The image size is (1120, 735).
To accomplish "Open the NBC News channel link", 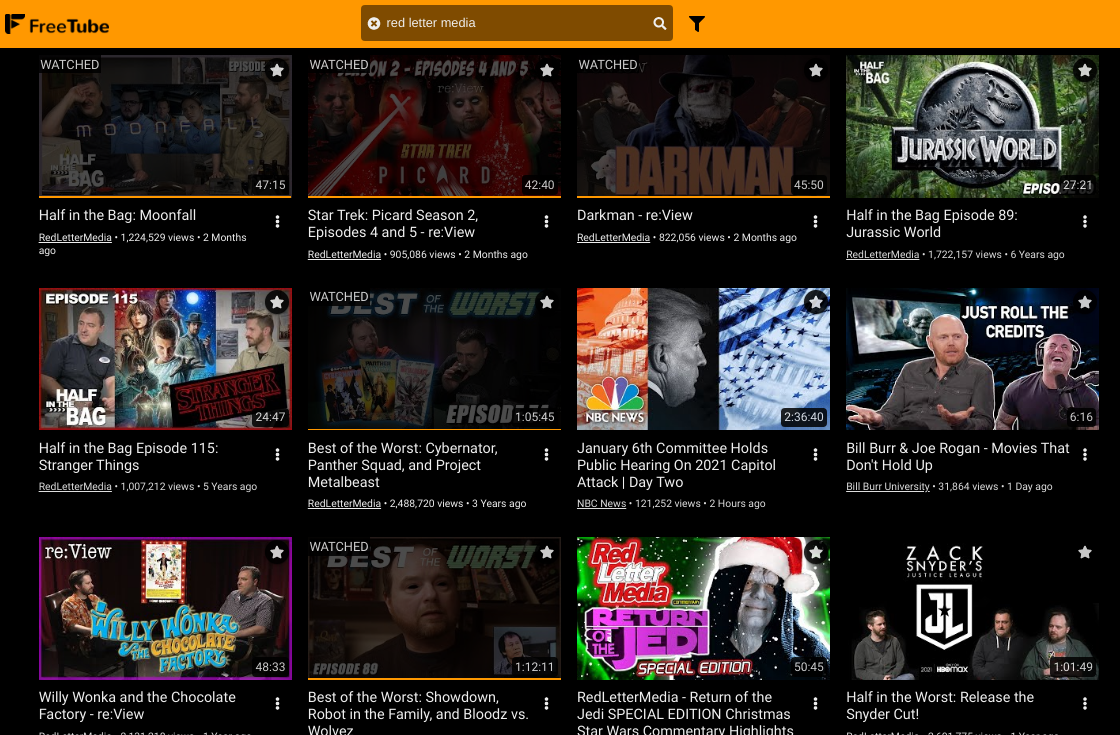I will (601, 504).
